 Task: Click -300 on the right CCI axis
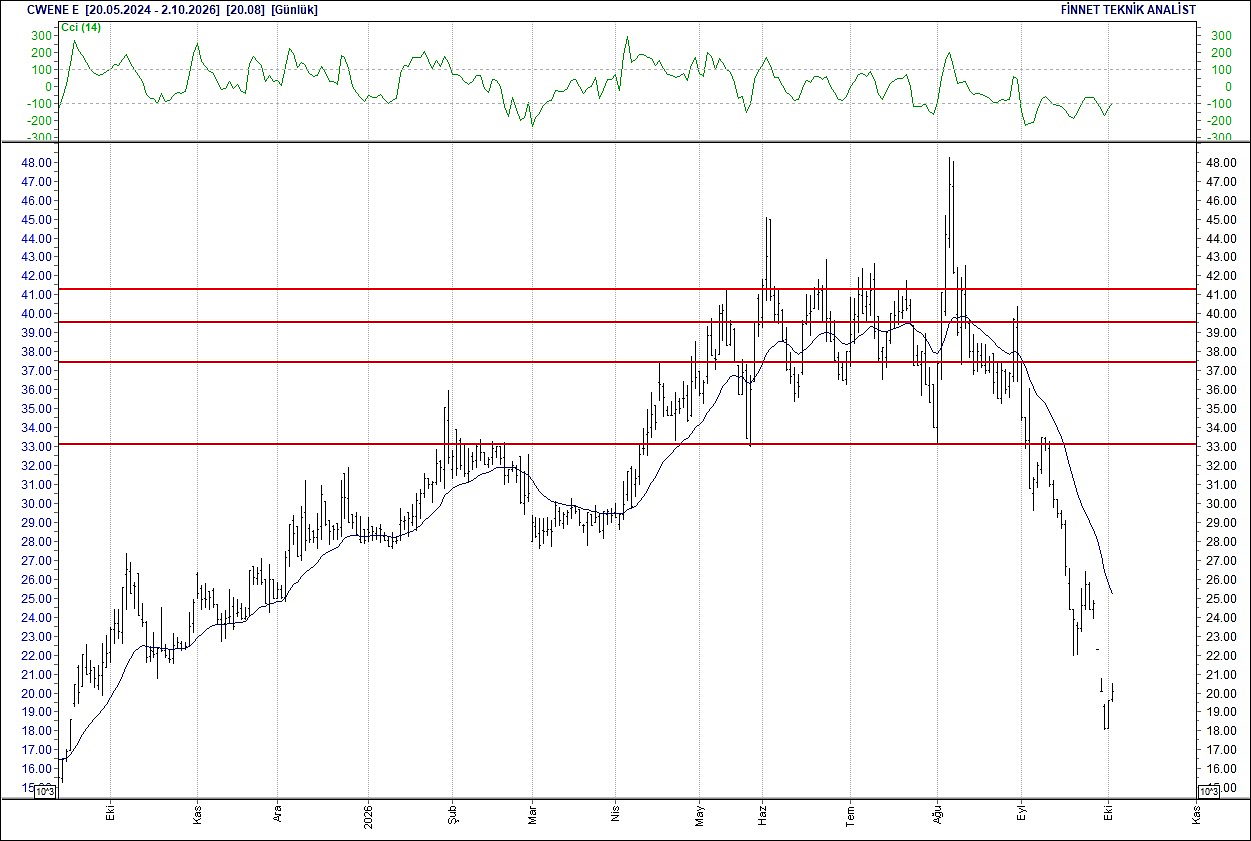(x=1221, y=137)
